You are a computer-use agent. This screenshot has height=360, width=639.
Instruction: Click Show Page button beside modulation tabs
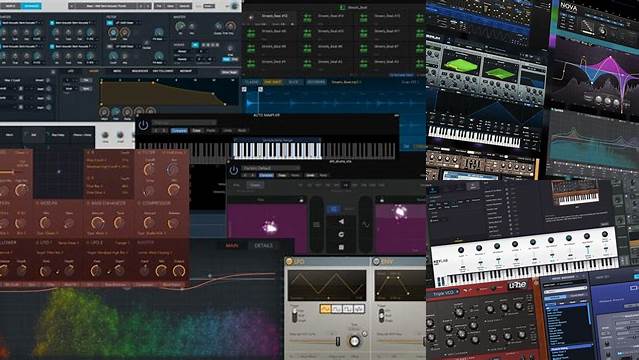pyautogui.click(x=229, y=72)
